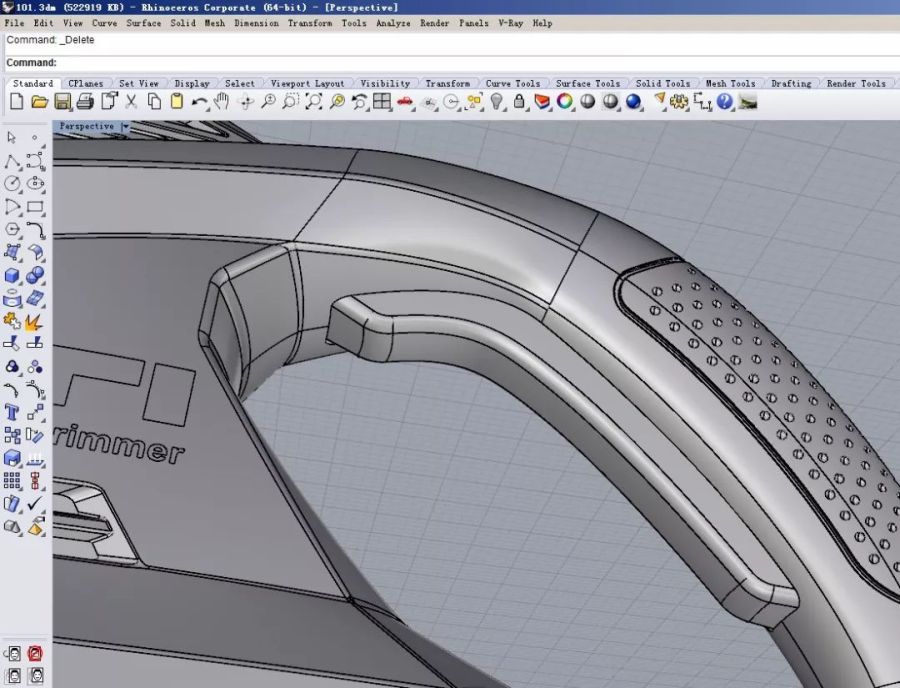
Task: Toggle the padlock lock objects icon
Action: (520, 101)
